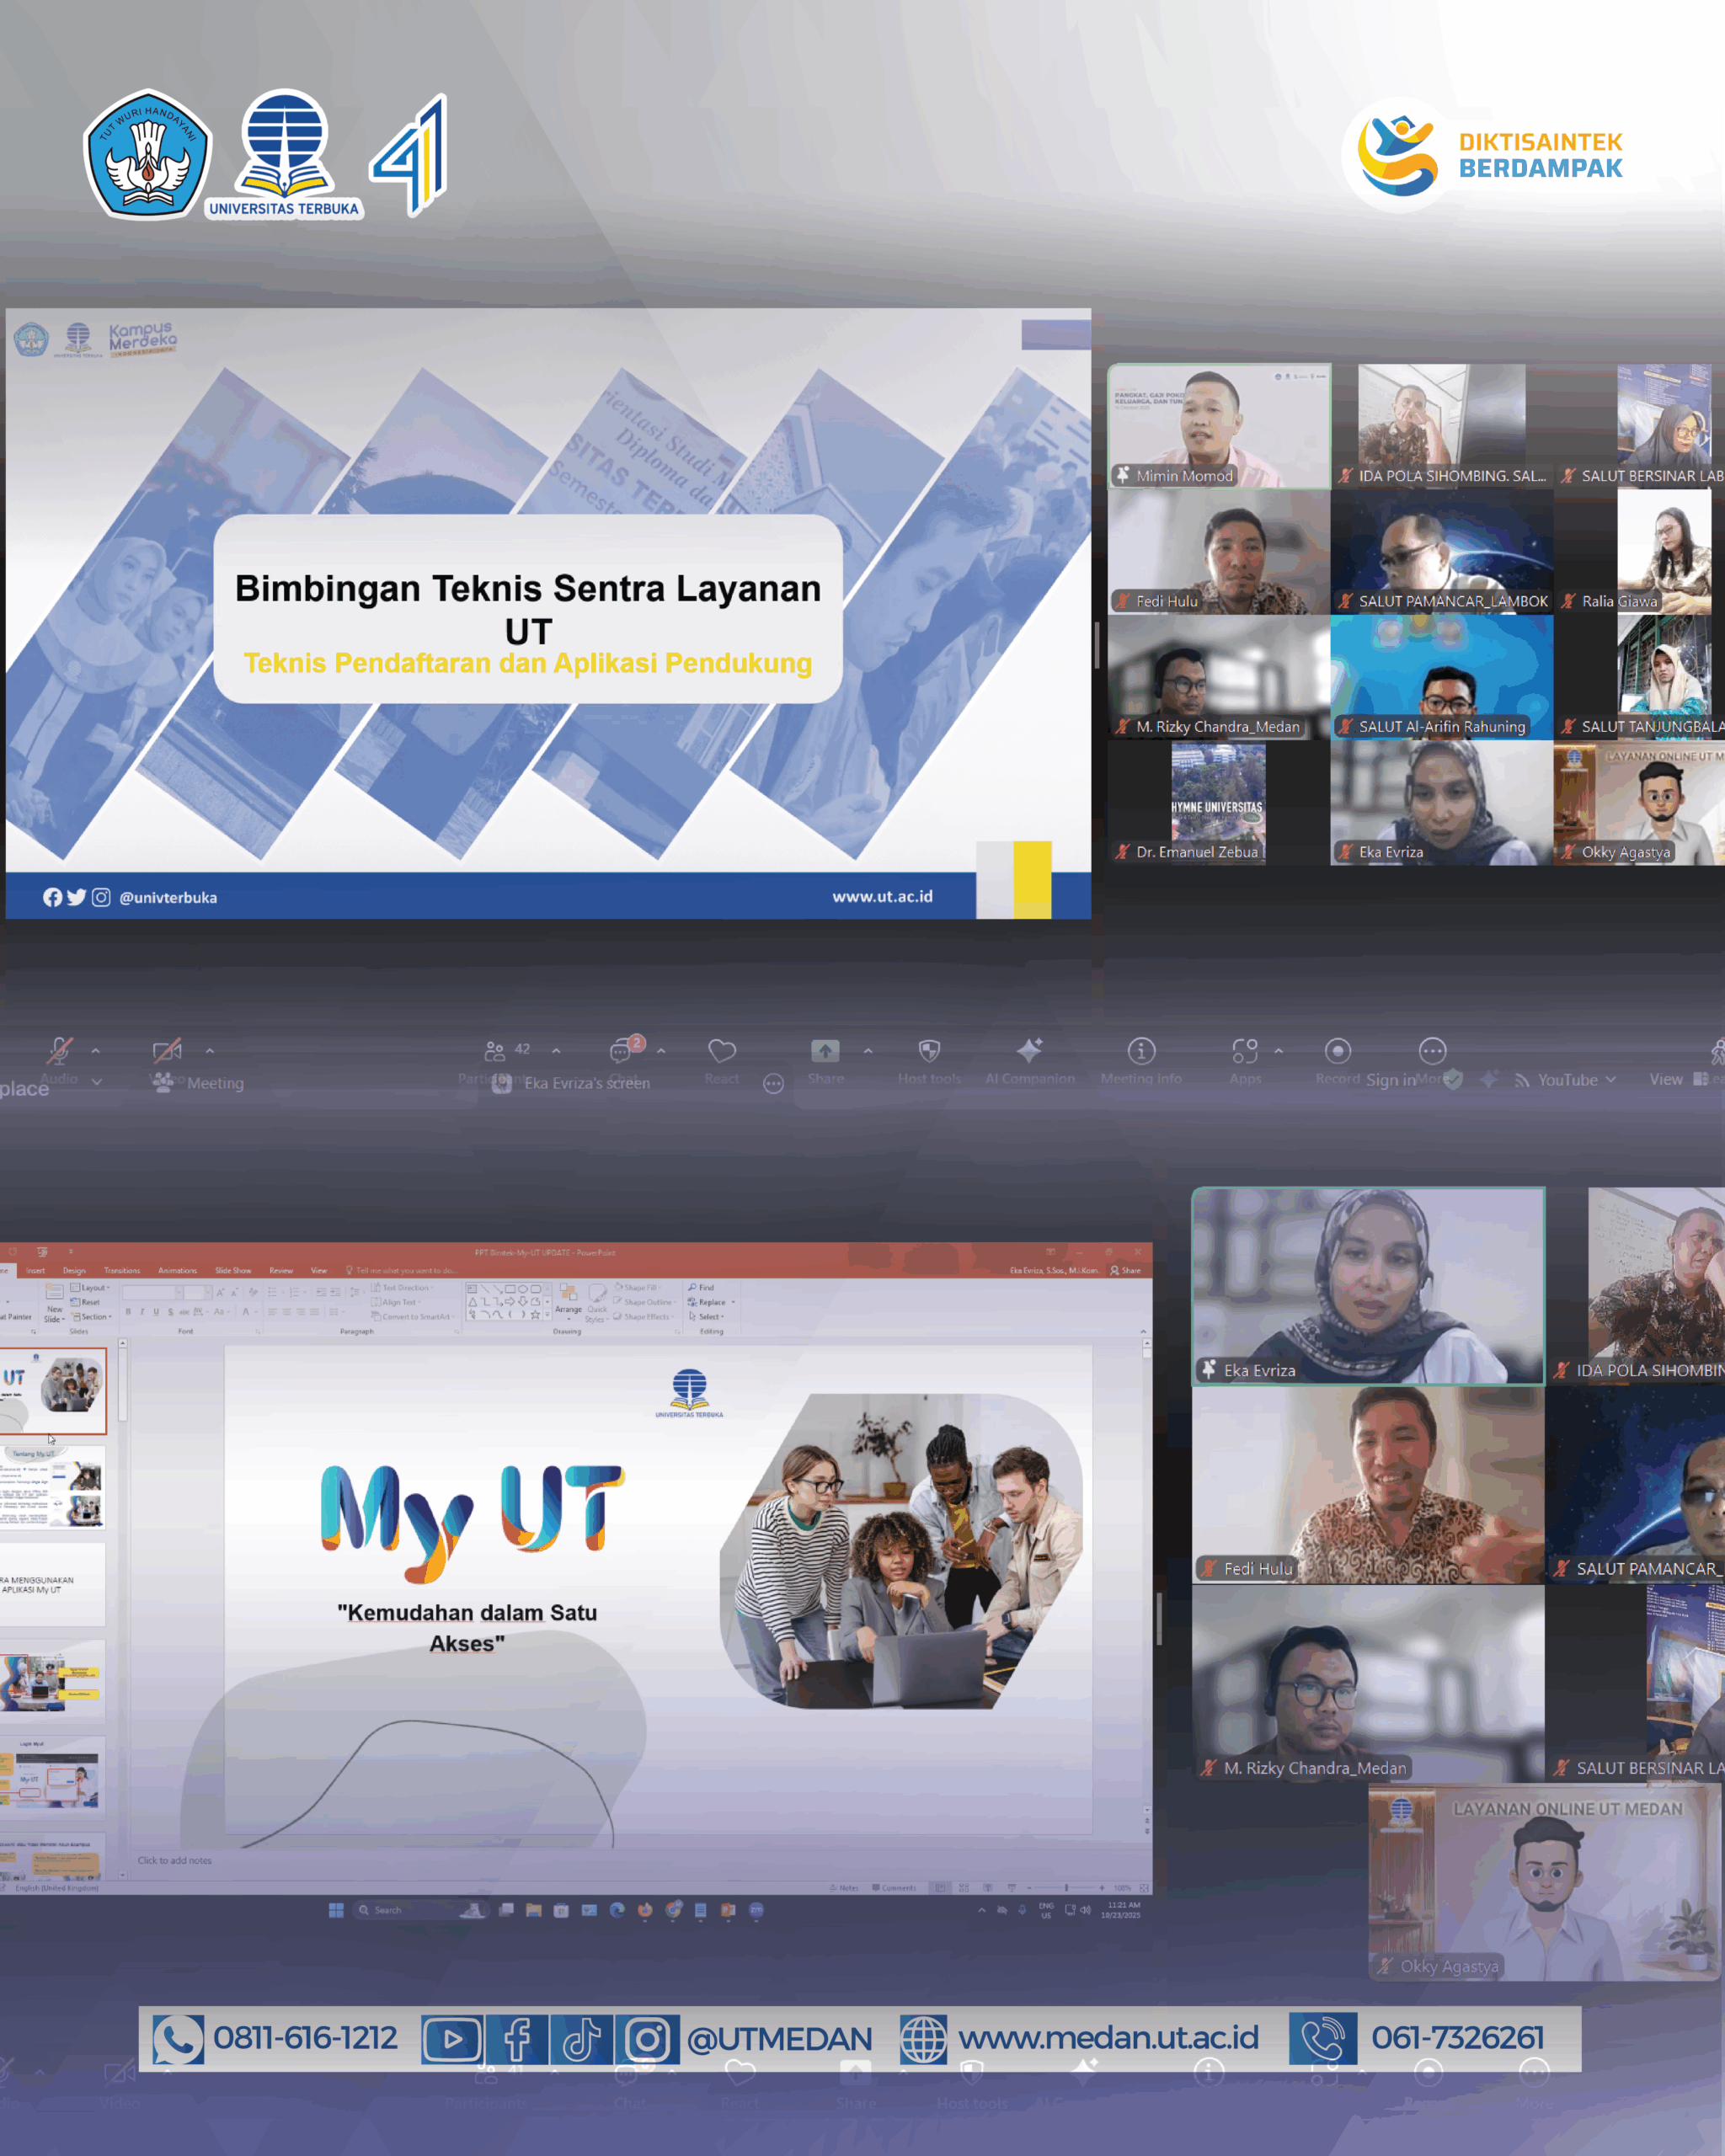Toggle Bold formatting in PowerPoint ribbon
This screenshot has width=1725, height=2156.
tap(128, 1312)
